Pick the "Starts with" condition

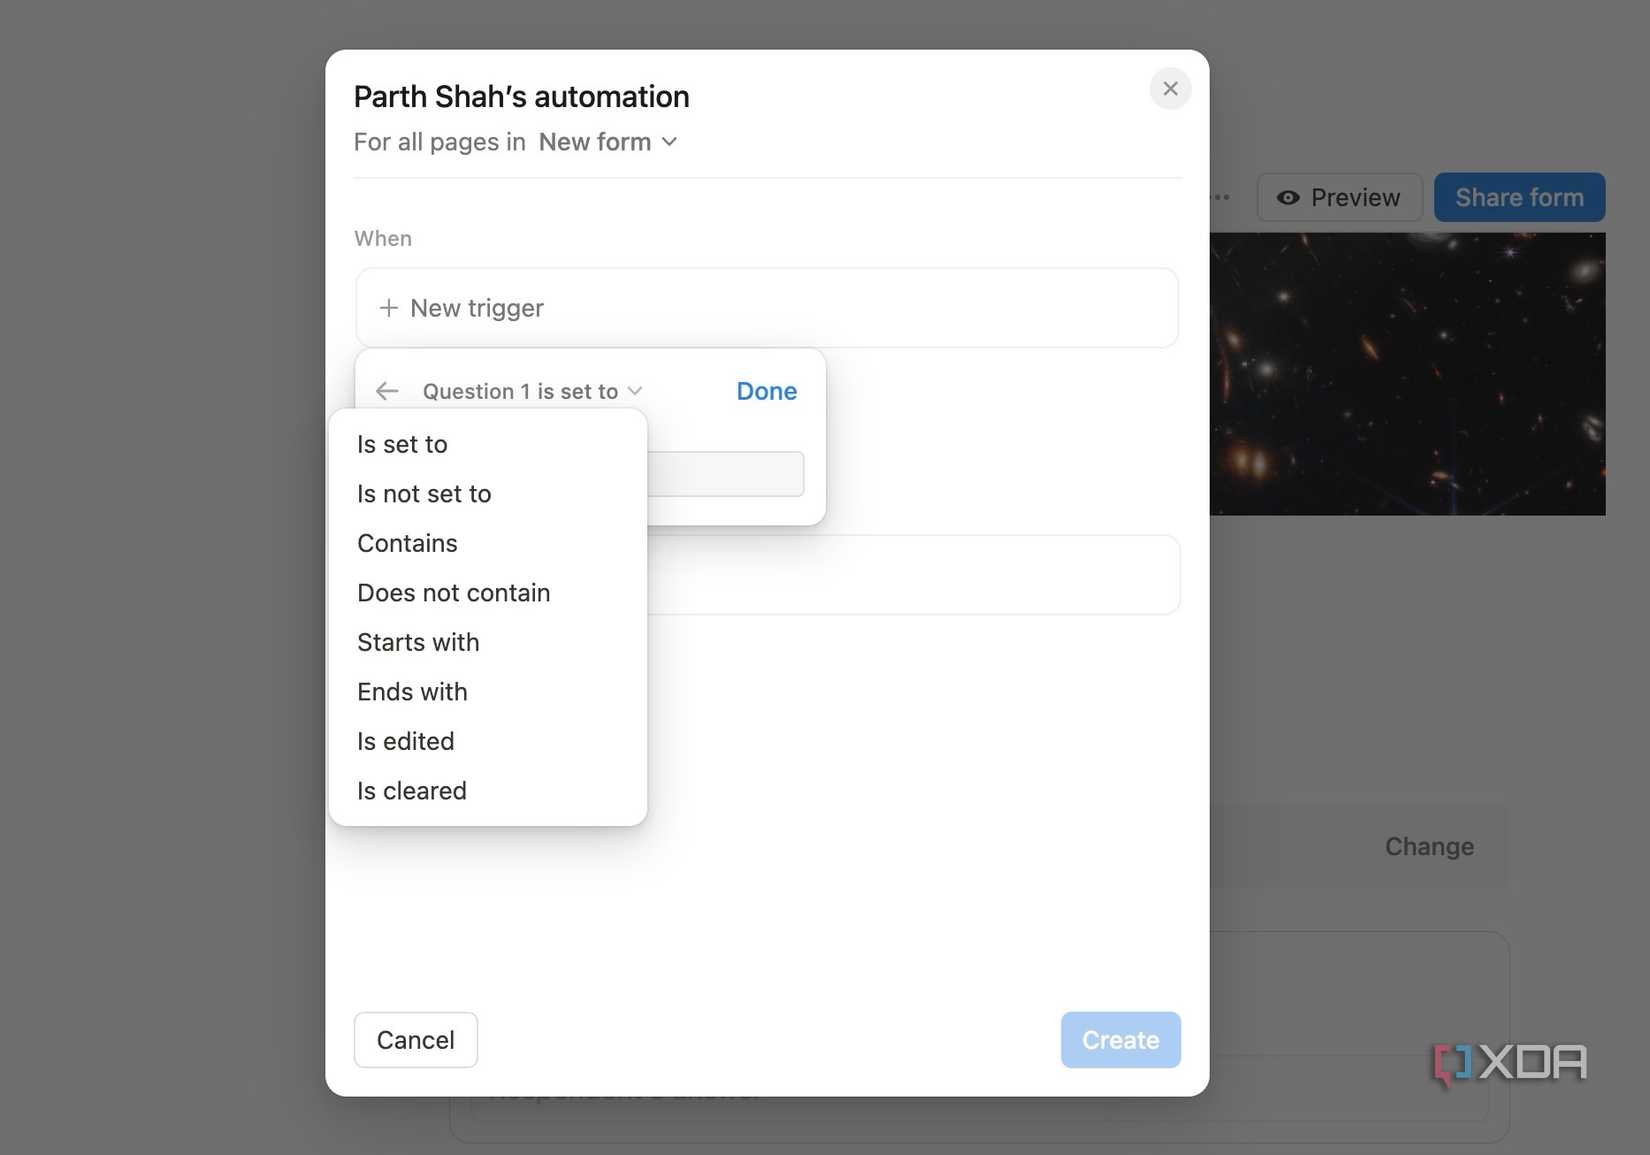pyautogui.click(x=418, y=642)
